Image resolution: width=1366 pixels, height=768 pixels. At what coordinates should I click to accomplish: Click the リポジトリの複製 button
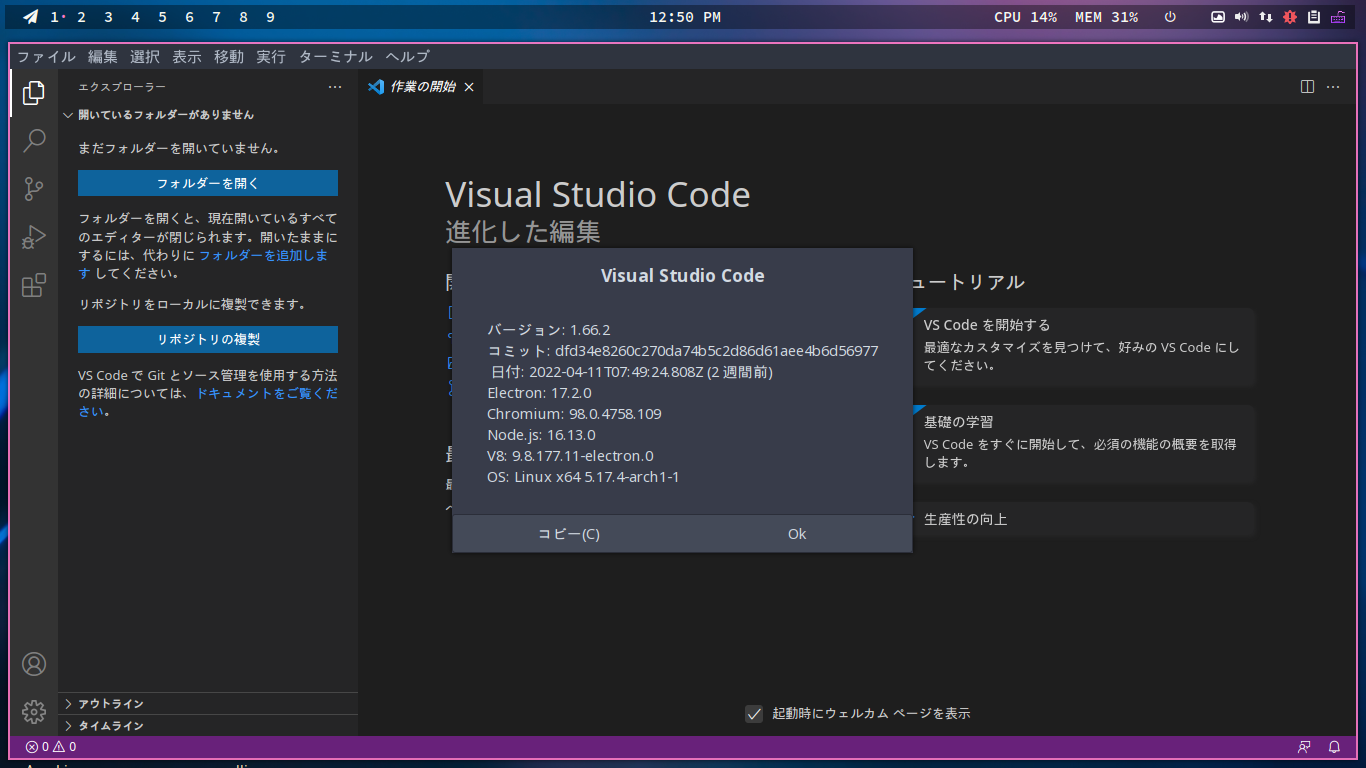tap(208, 339)
